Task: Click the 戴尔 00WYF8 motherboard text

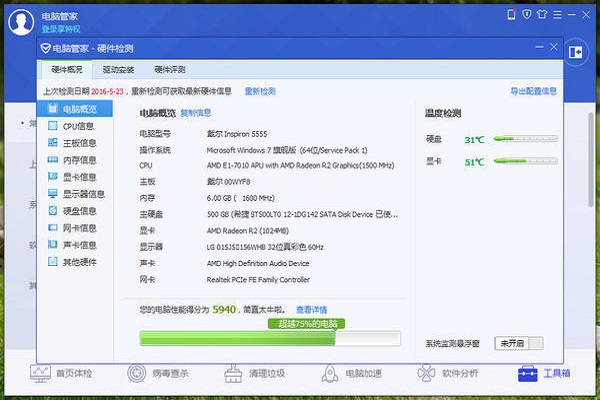Action: (228, 181)
